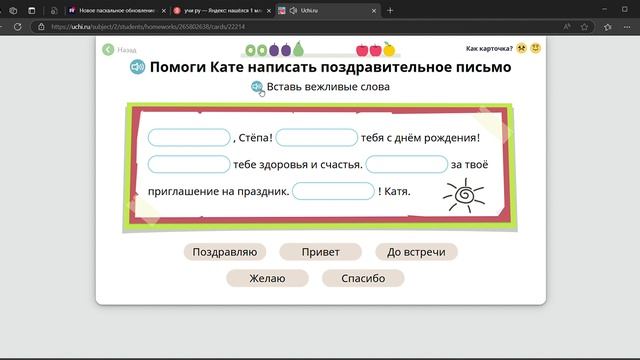Click the blank before '! Катя.'
This screenshot has width=640, height=360.
click(x=333, y=191)
